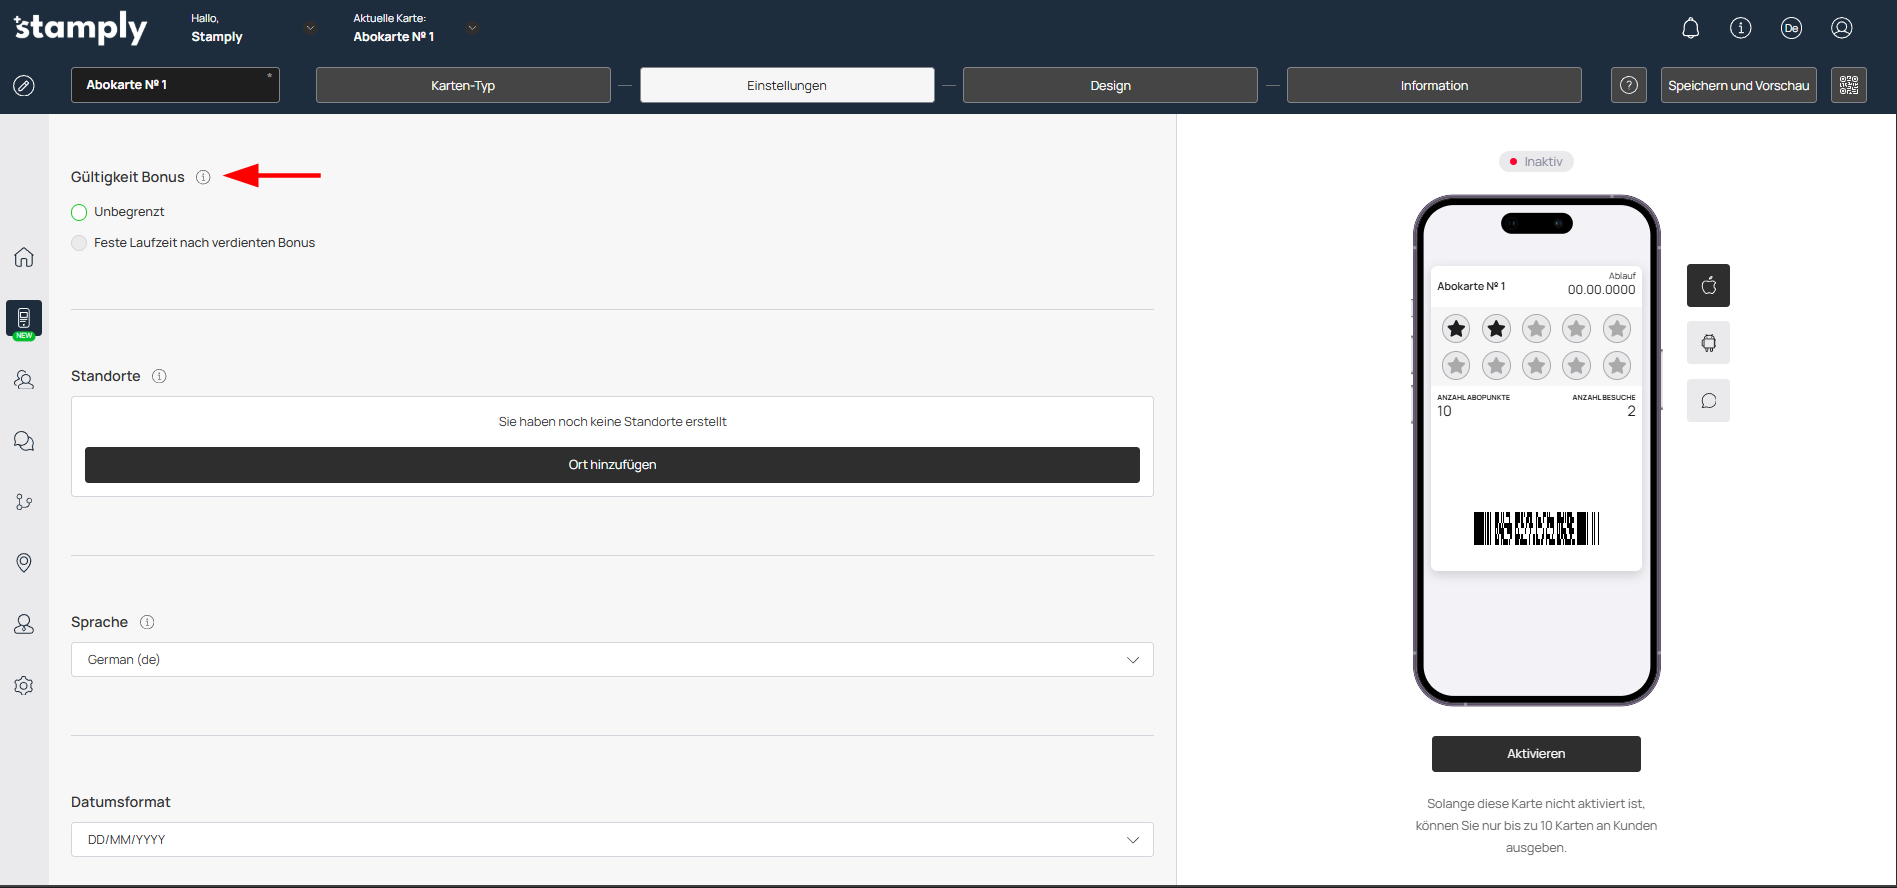
Task: Select the Apple preview icon
Action: coord(1708,285)
